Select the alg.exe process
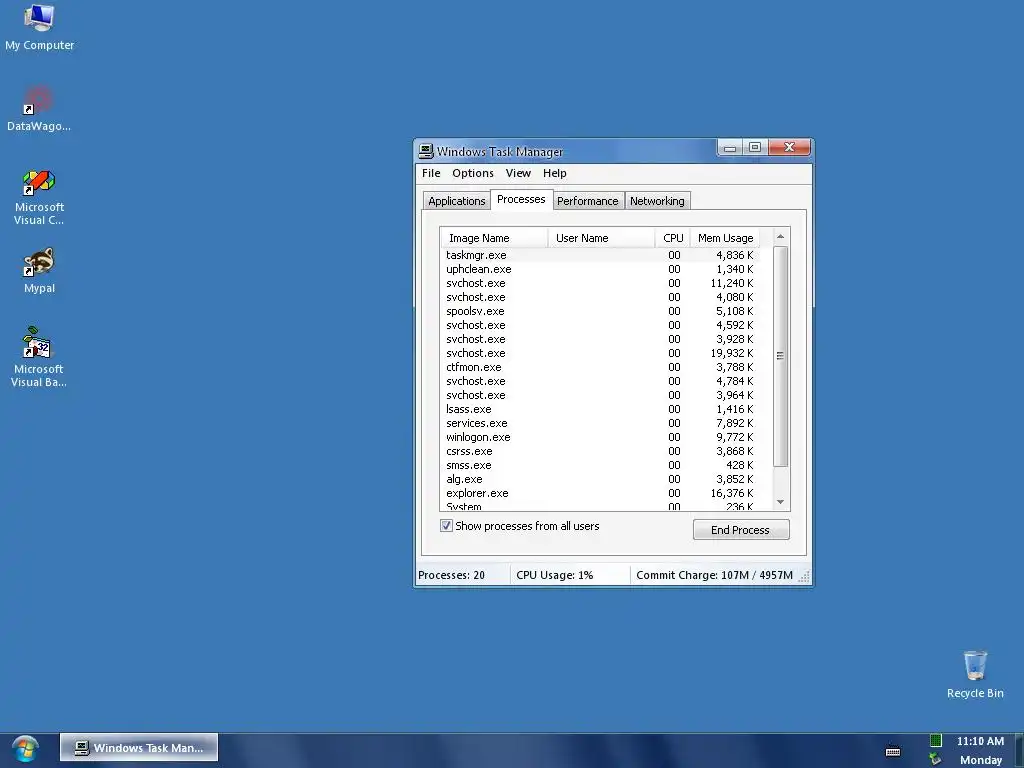 tap(600, 479)
